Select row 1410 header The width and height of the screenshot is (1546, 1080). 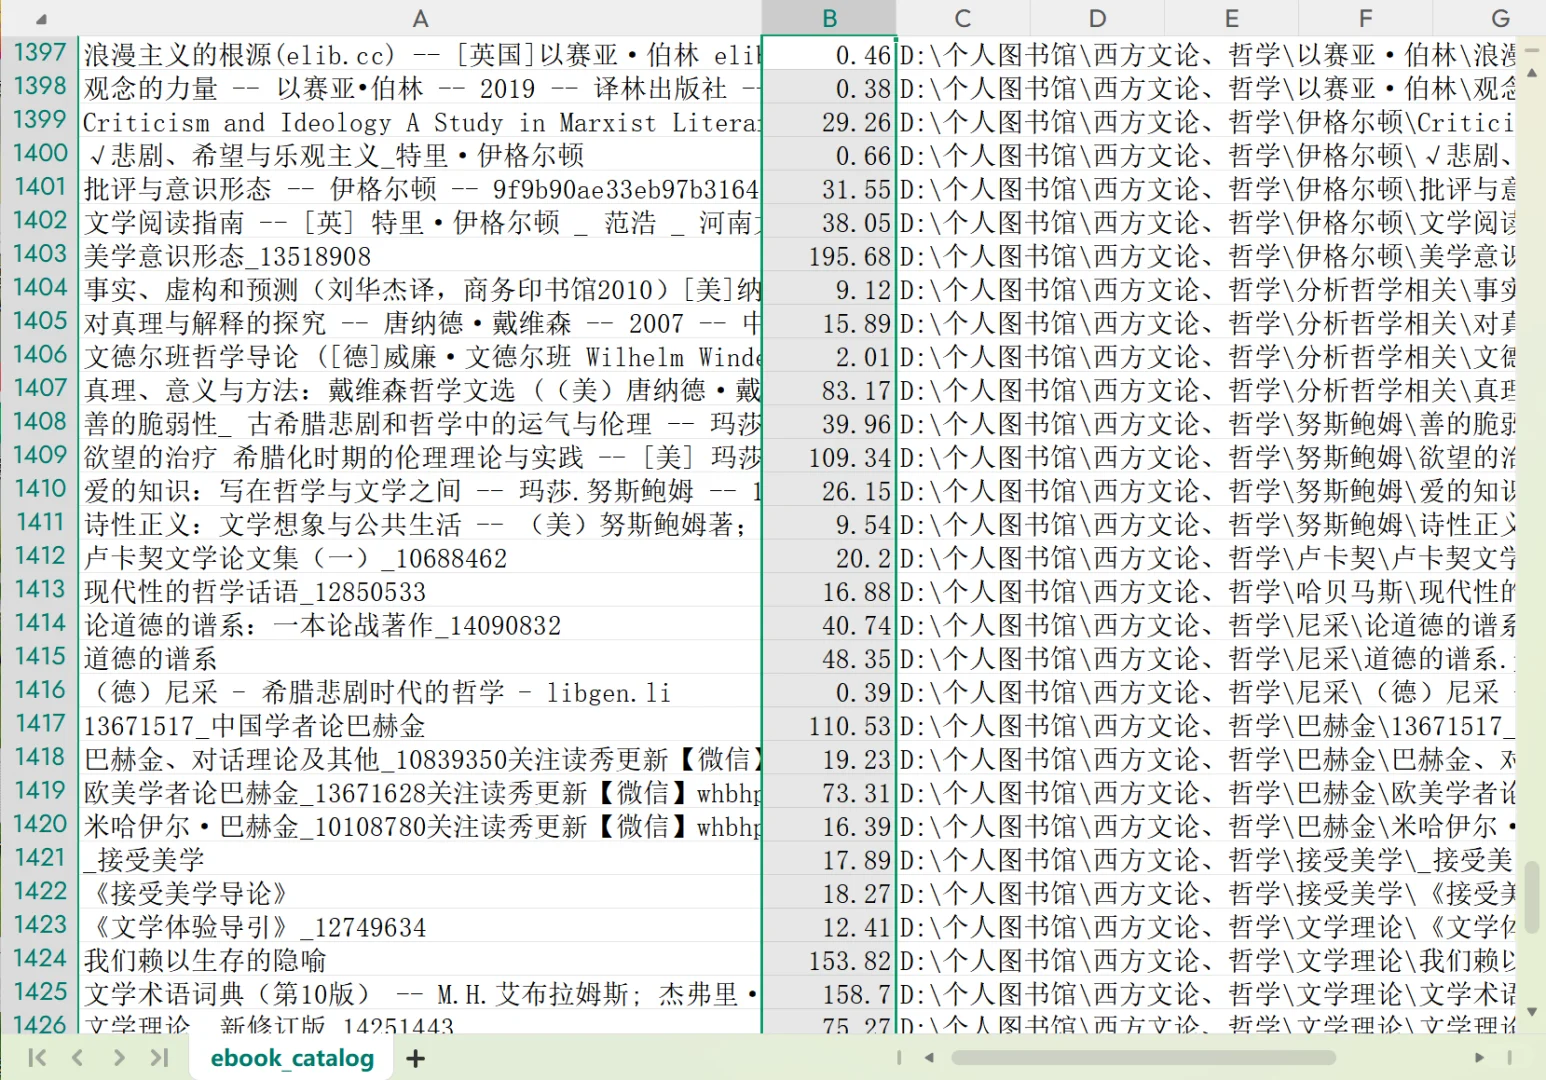40,489
